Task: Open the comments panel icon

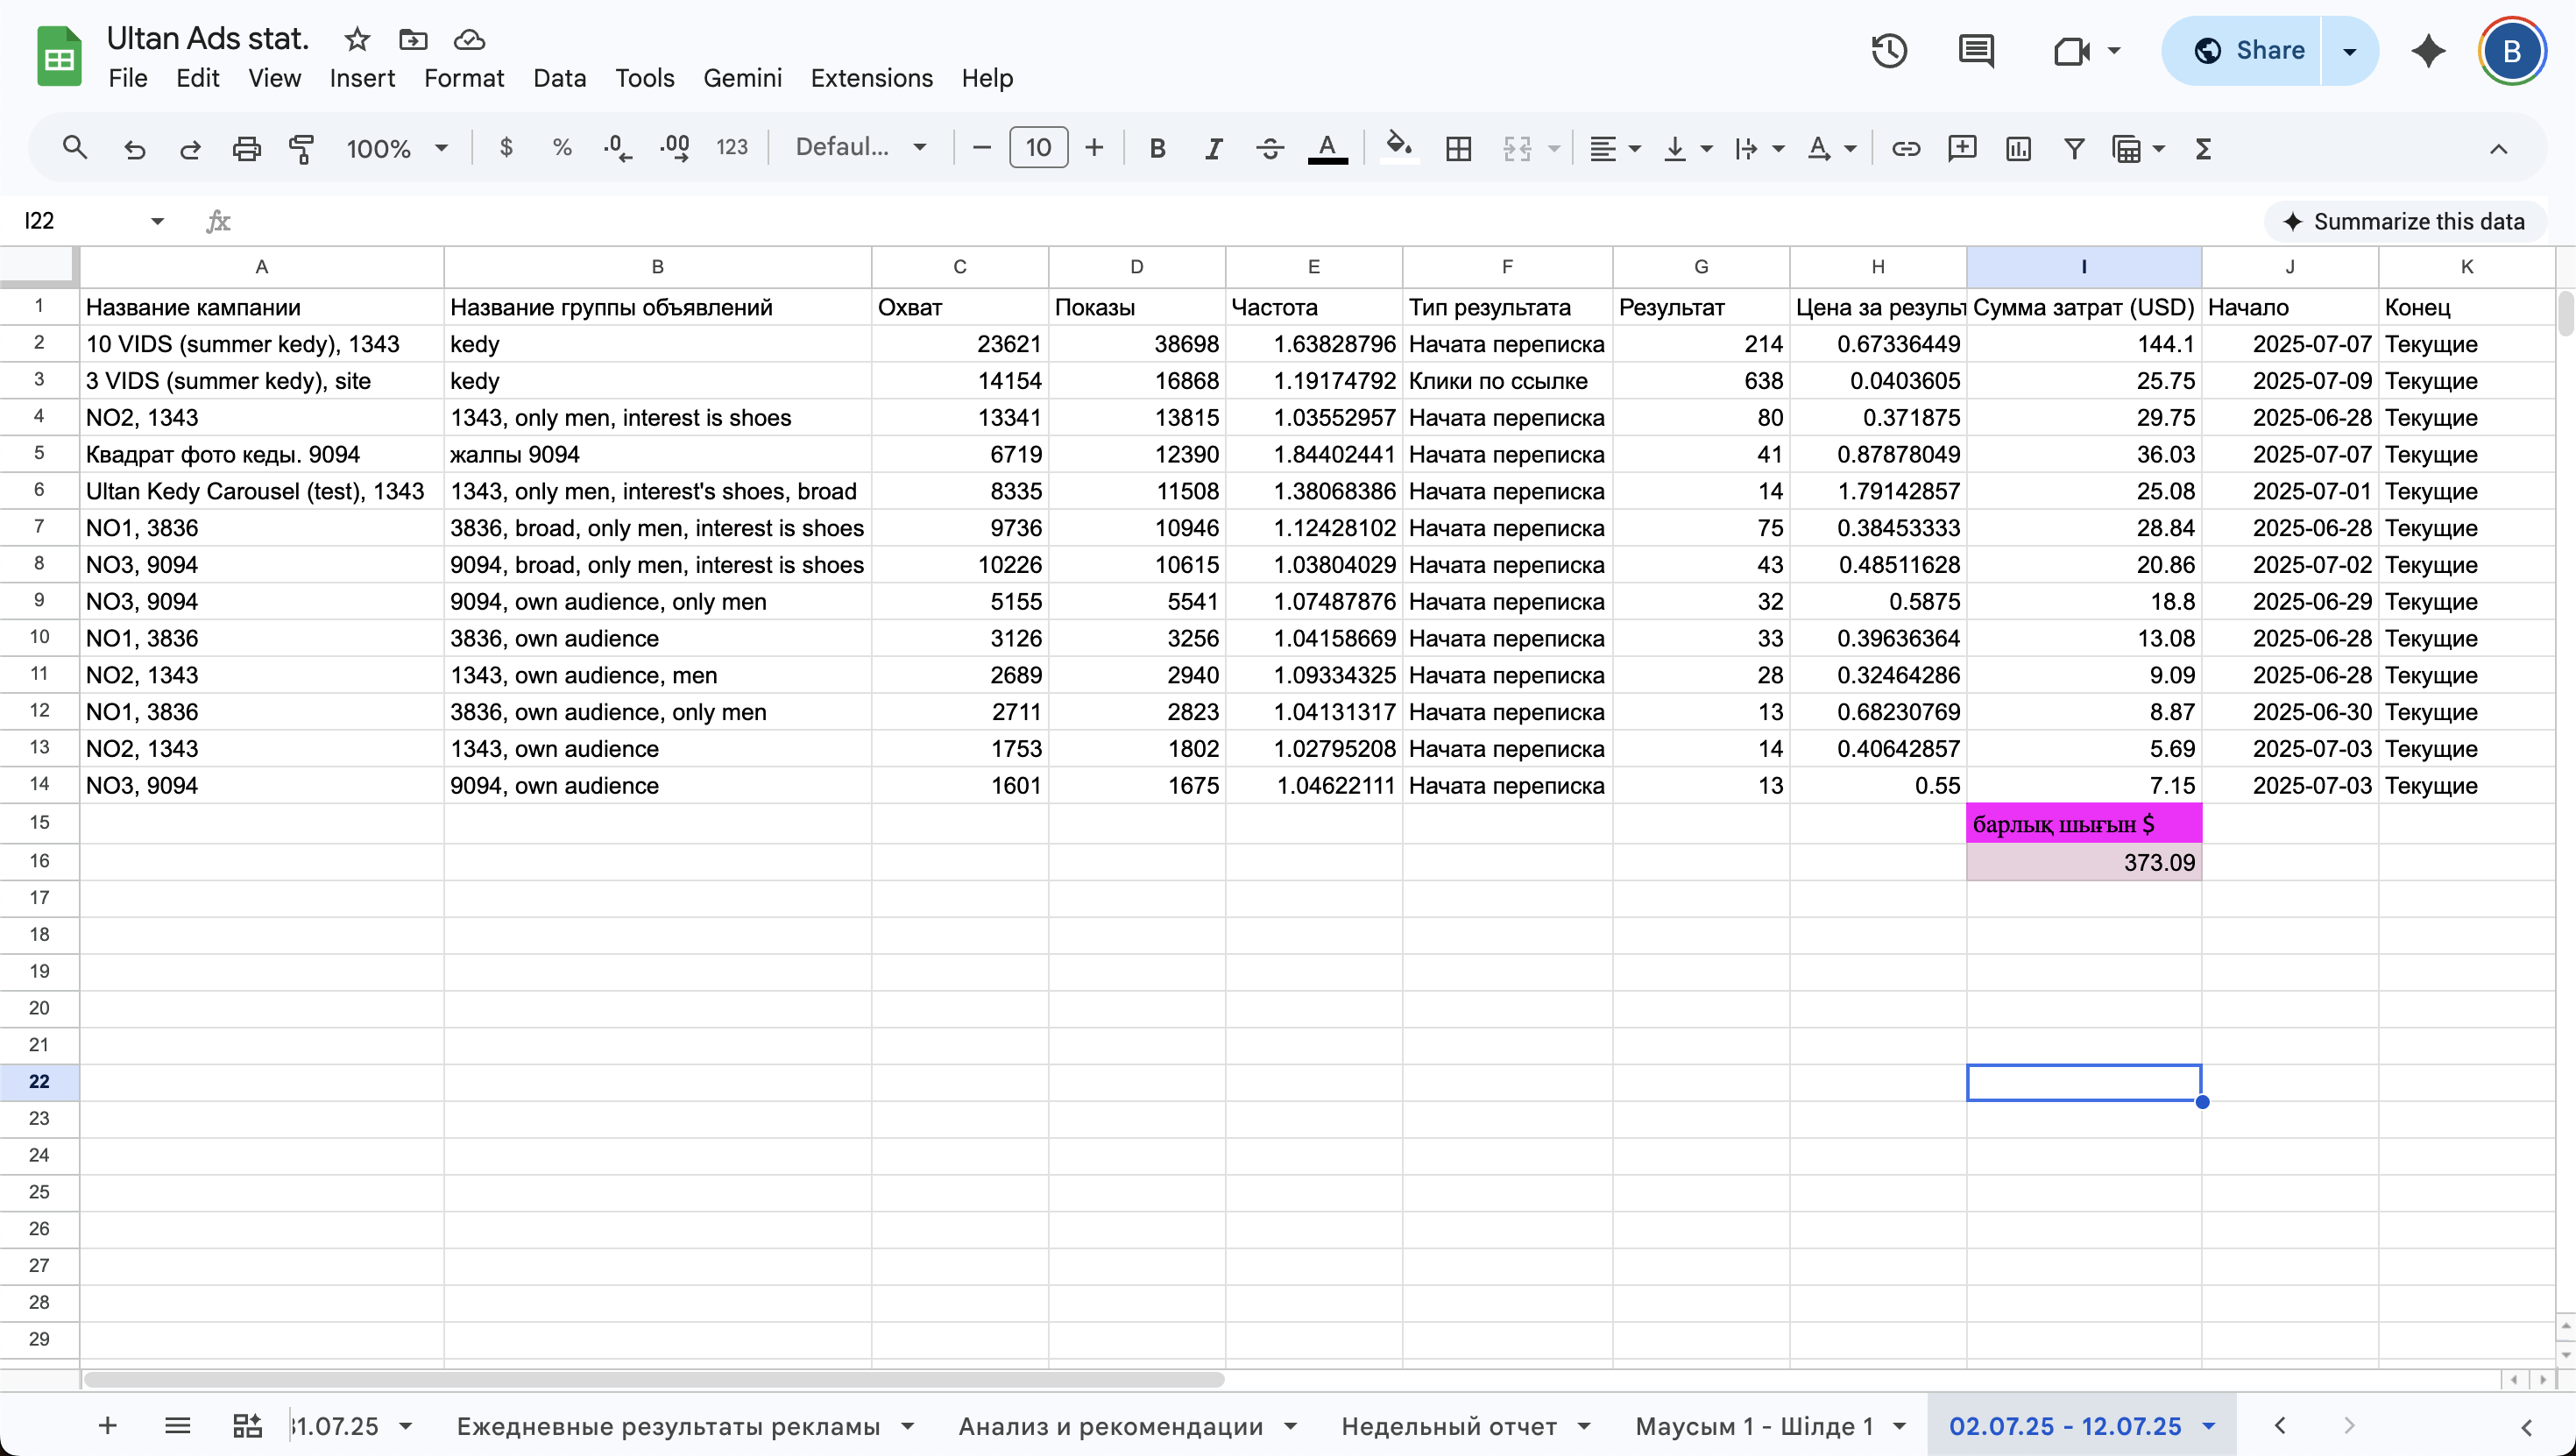Action: click(1976, 50)
